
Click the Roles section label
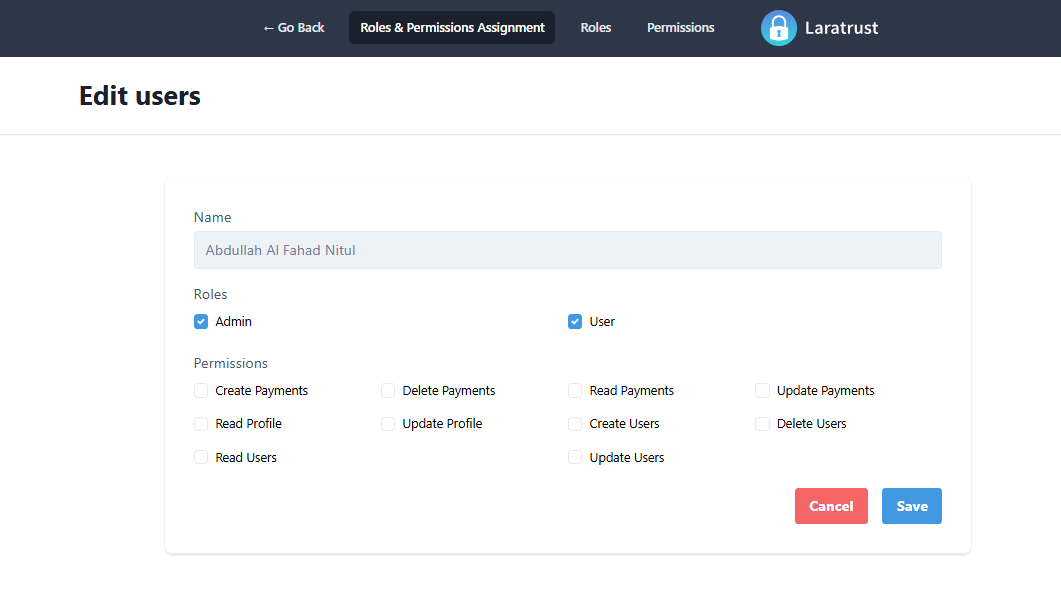(210, 294)
